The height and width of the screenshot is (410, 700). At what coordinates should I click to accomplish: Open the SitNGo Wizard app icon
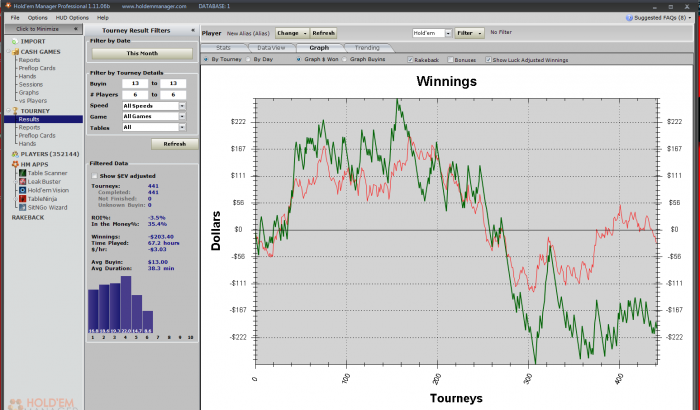23,207
